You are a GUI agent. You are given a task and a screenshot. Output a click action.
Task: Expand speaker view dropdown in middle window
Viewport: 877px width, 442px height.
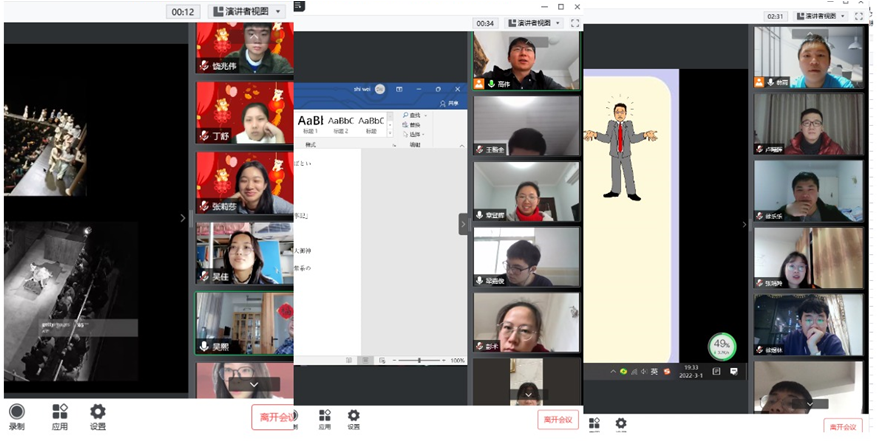pos(532,23)
